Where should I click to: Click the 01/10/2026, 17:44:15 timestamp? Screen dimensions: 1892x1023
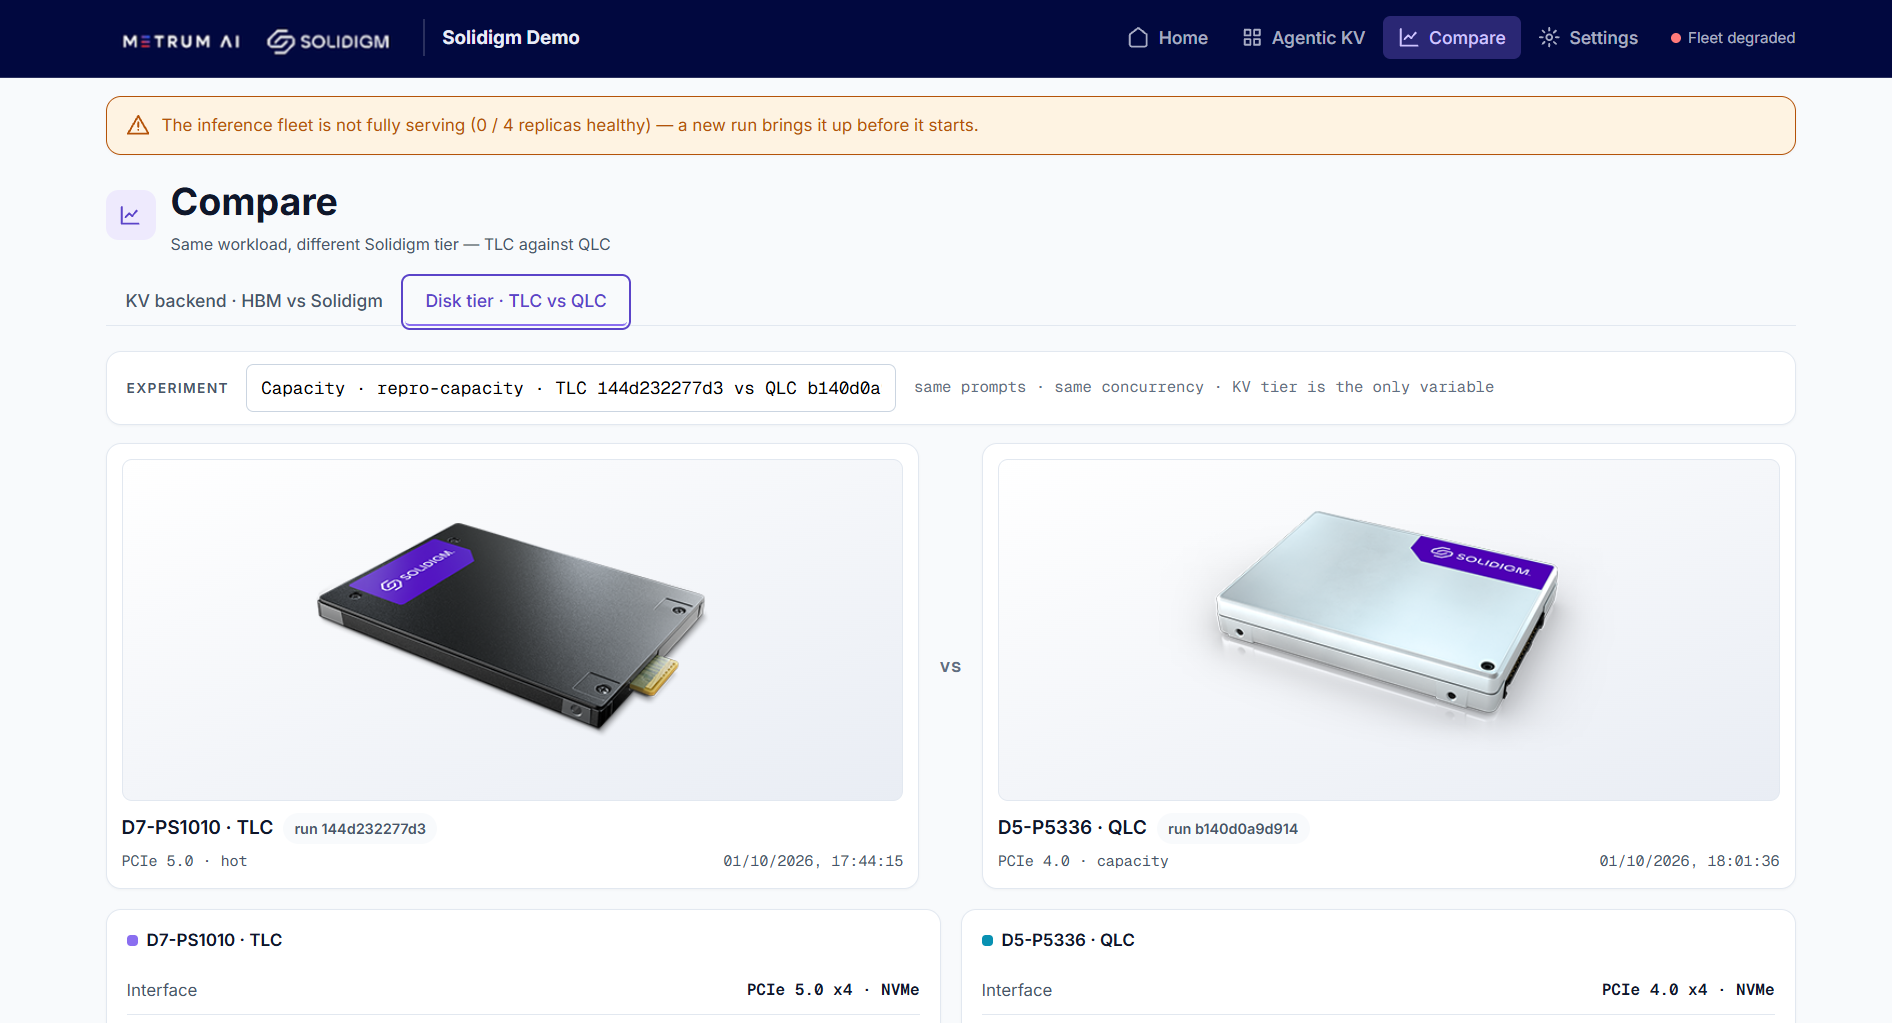pyautogui.click(x=813, y=861)
